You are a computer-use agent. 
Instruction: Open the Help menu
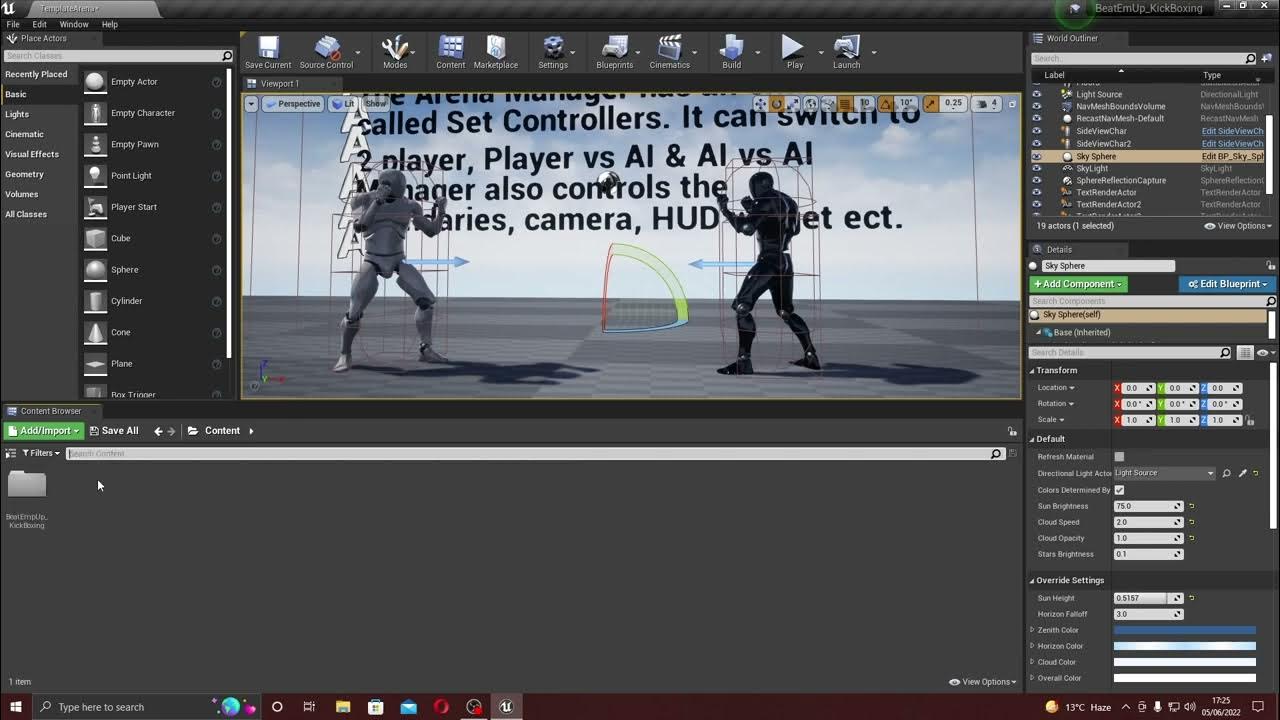pyautogui.click(x=110, y=24)
